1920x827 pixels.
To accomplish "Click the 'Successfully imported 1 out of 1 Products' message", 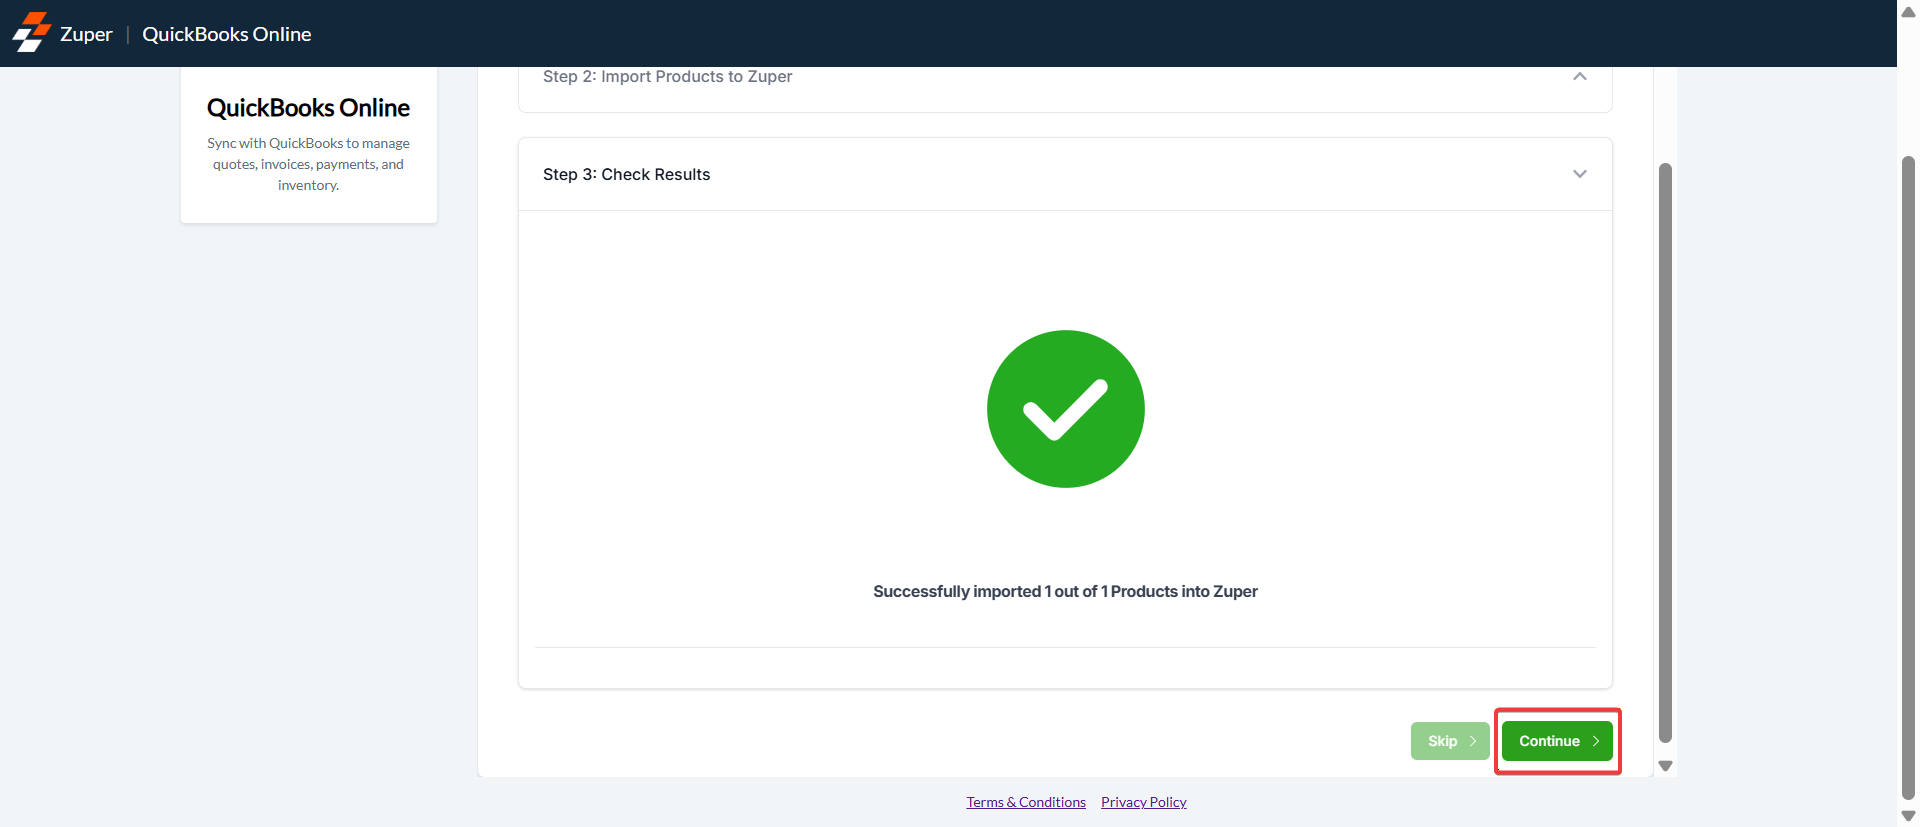I will click(x=1065, y=591).
